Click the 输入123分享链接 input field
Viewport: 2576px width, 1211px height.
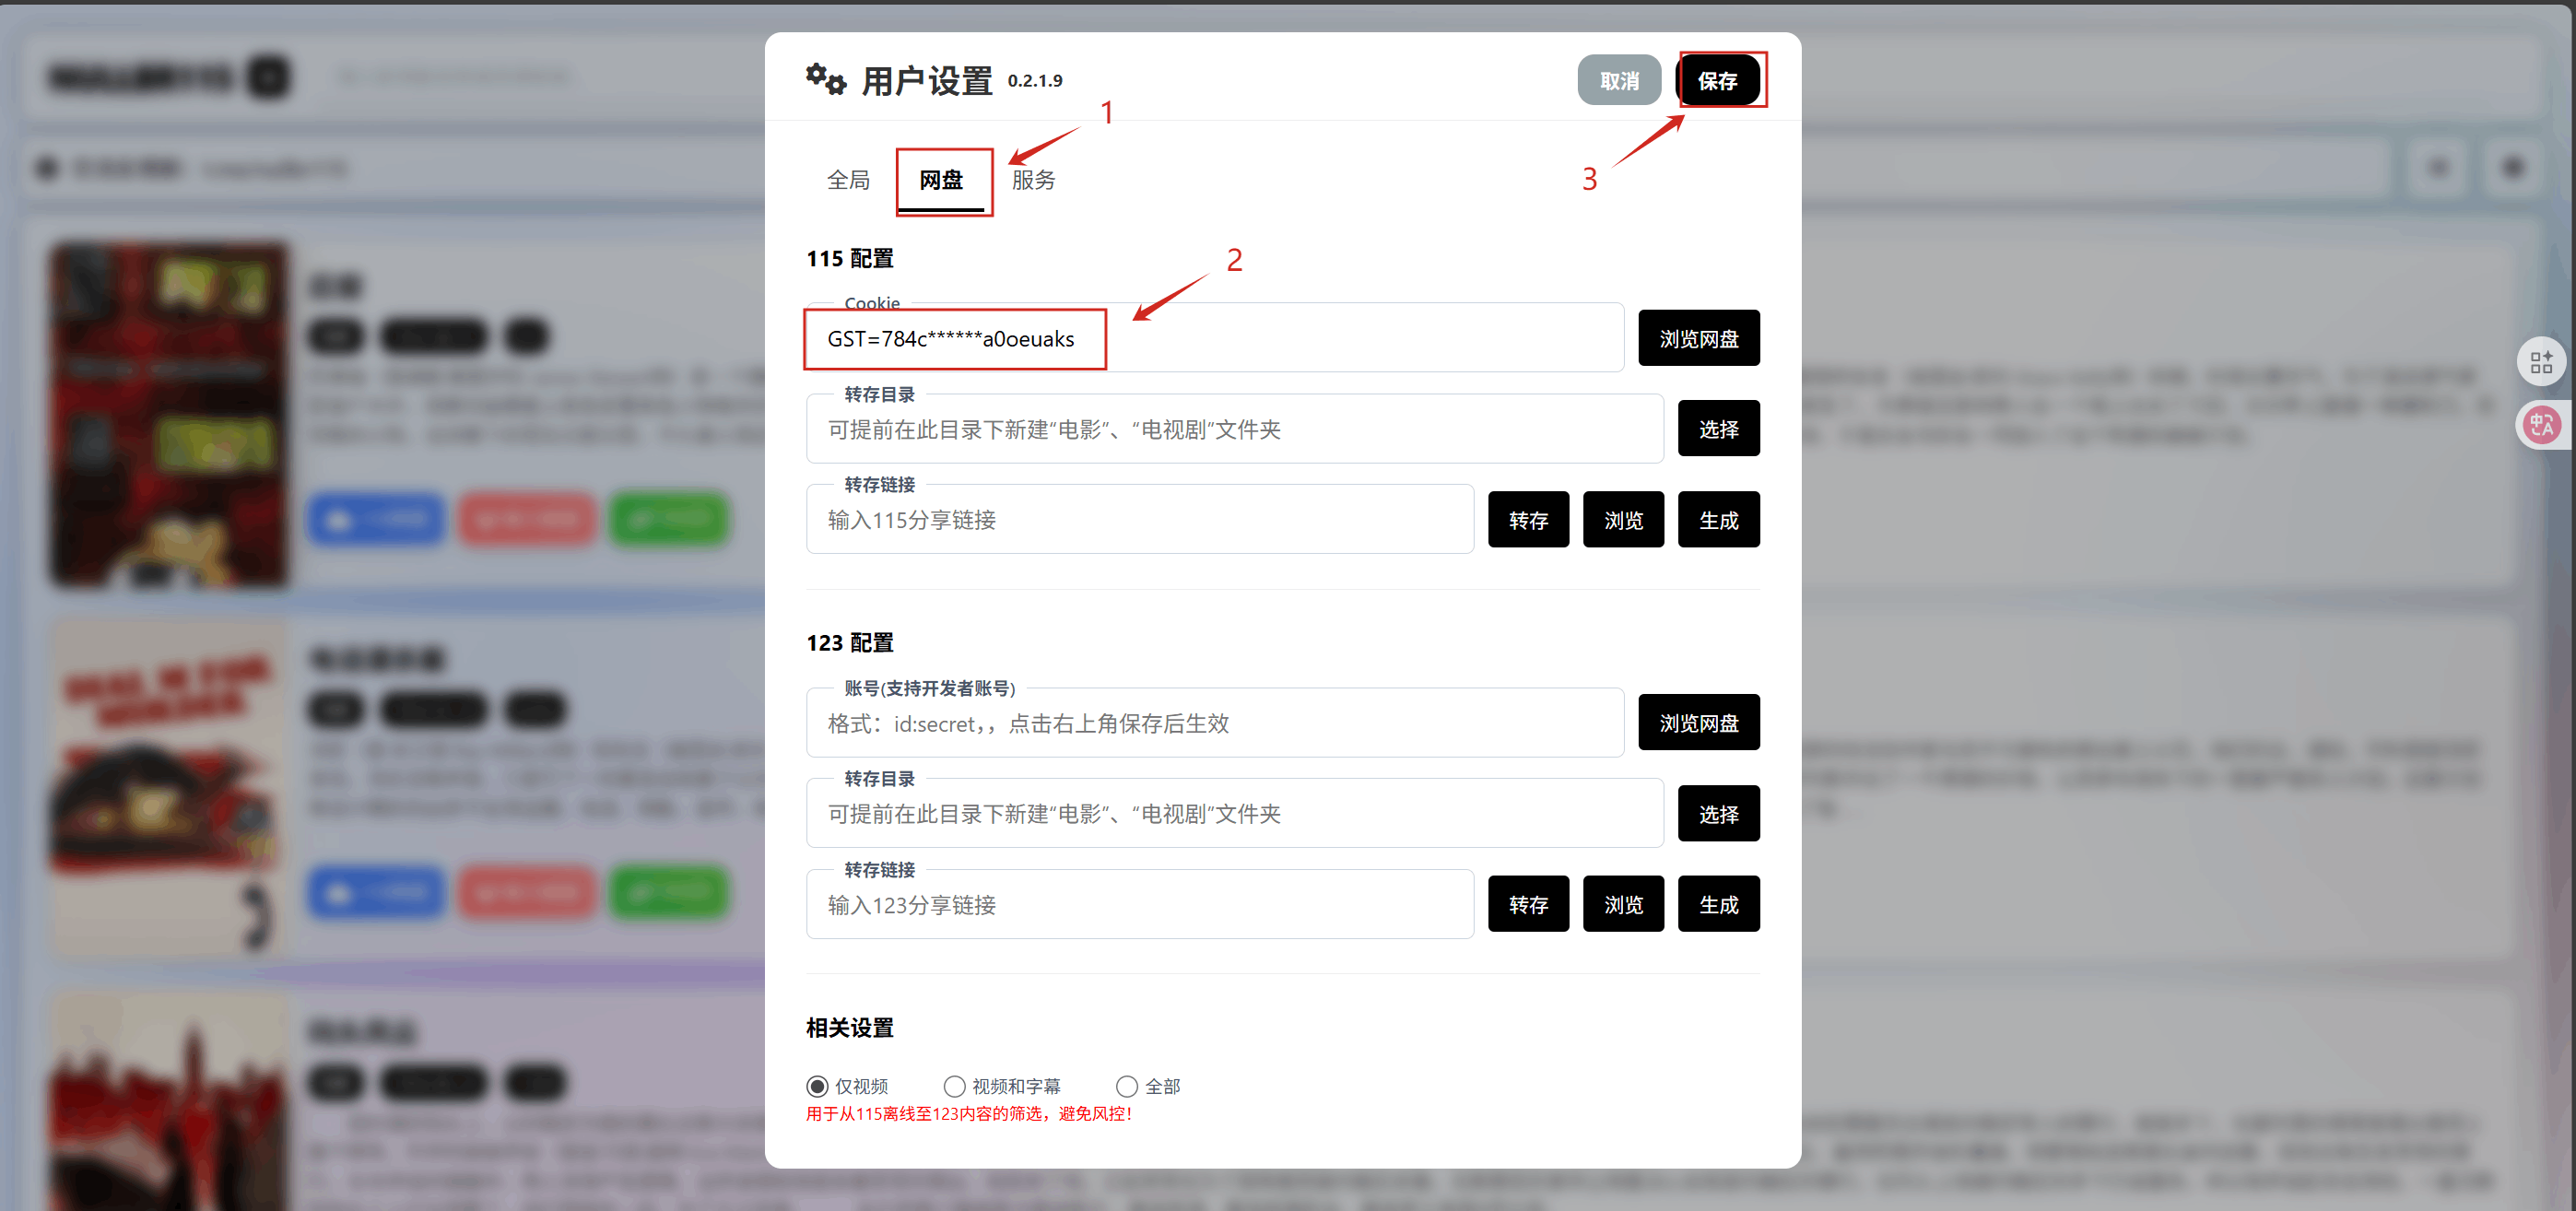(1139, 904)
